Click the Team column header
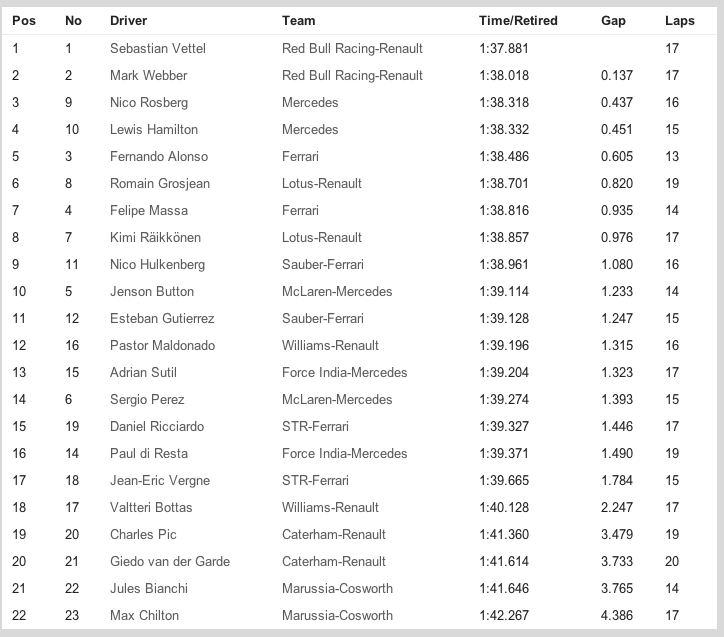 298,21
